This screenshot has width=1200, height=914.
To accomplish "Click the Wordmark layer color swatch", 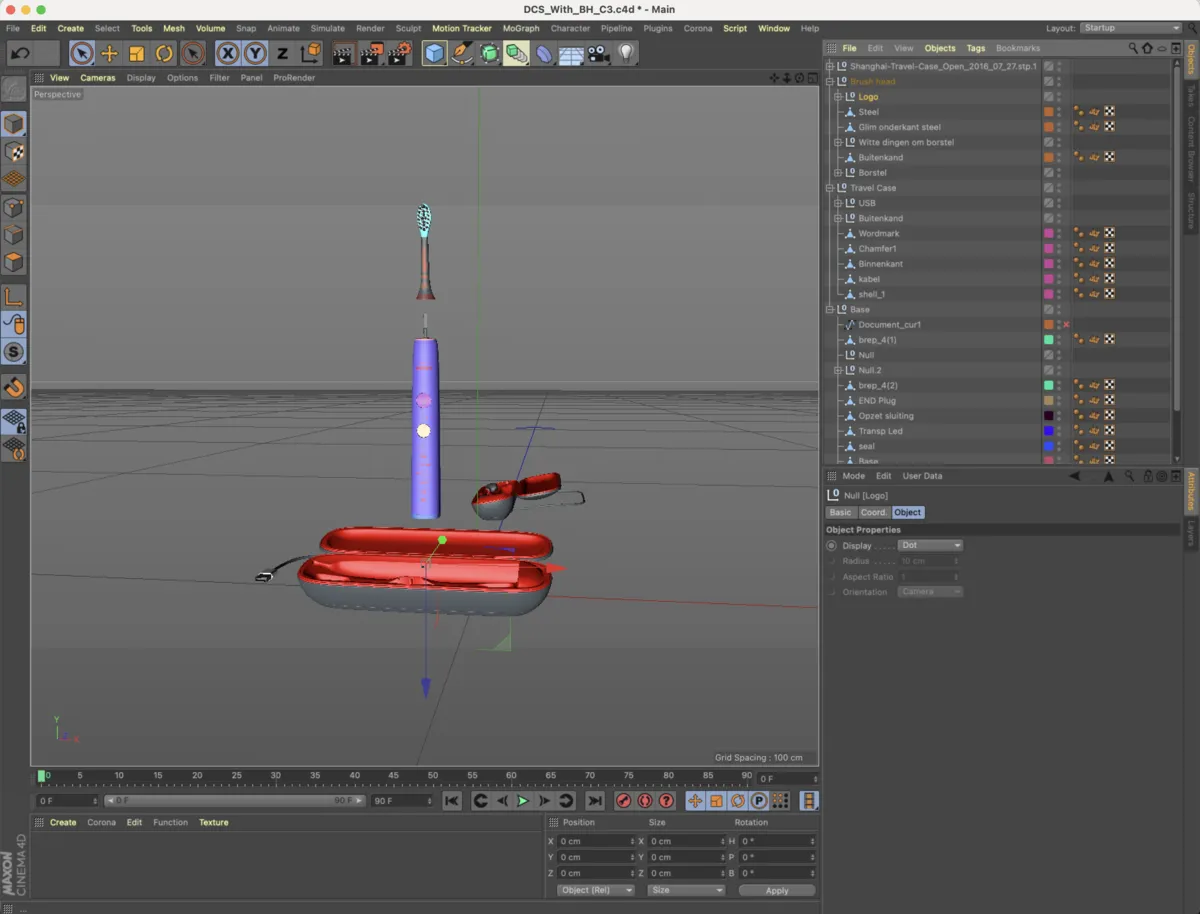I will point(1048,233).
